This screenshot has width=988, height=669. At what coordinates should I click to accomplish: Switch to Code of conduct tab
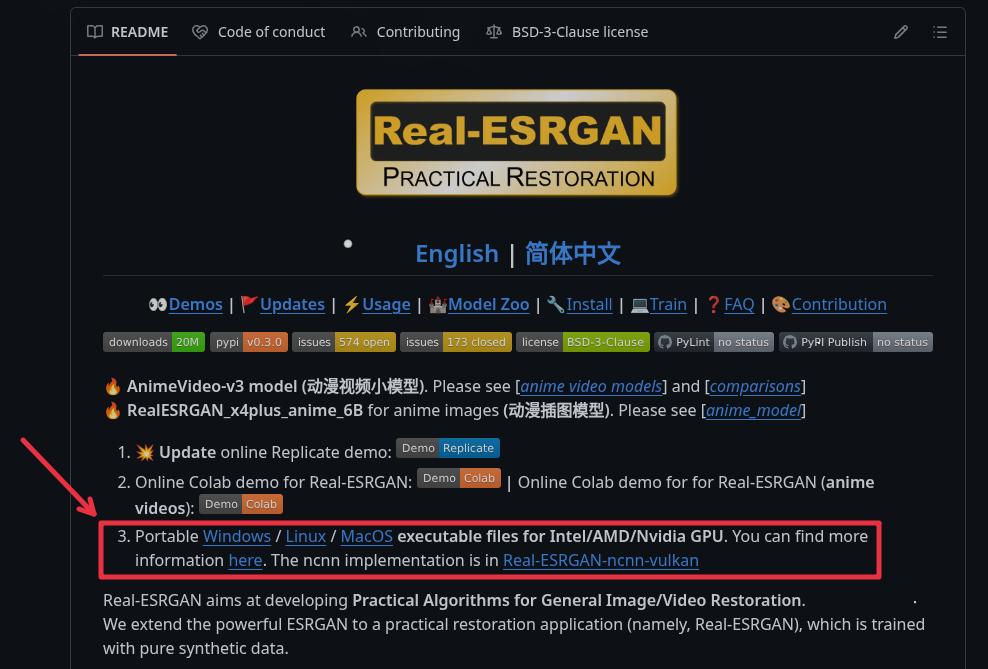pos(258,32)
